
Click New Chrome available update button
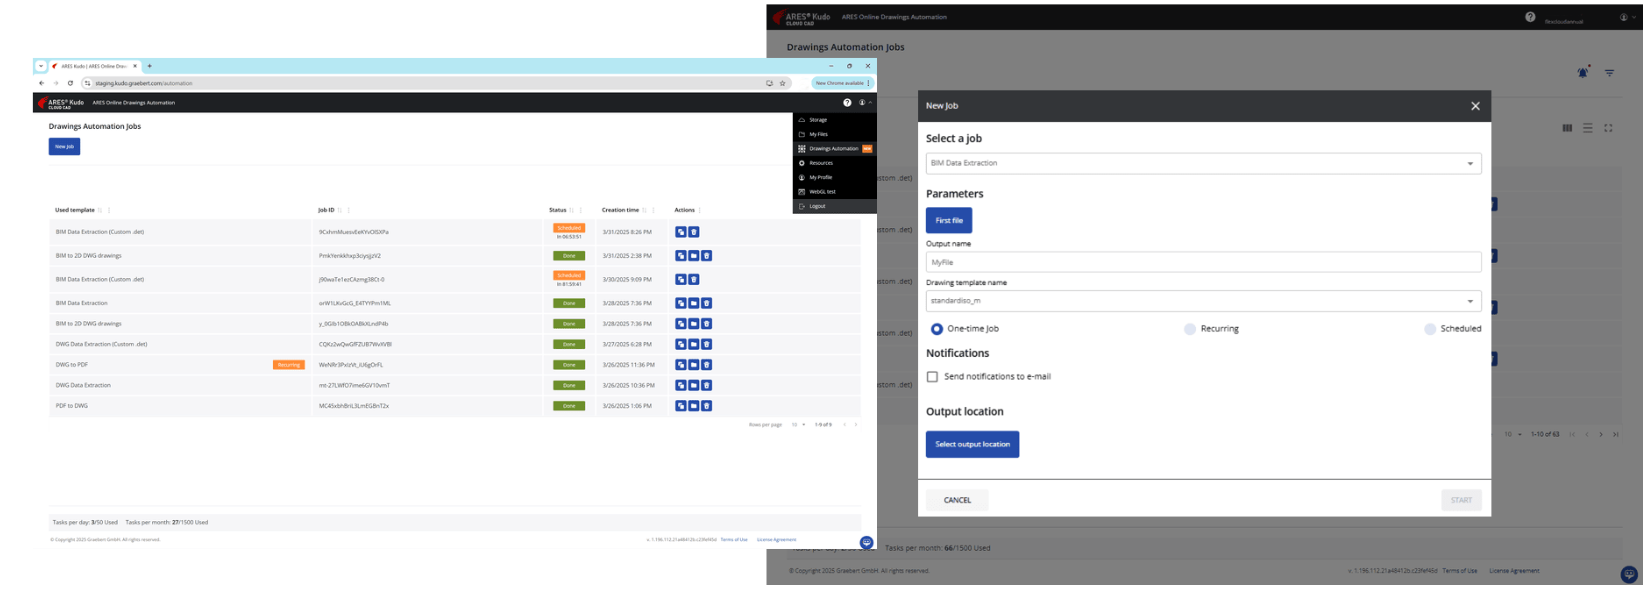(x=842, y=83)
